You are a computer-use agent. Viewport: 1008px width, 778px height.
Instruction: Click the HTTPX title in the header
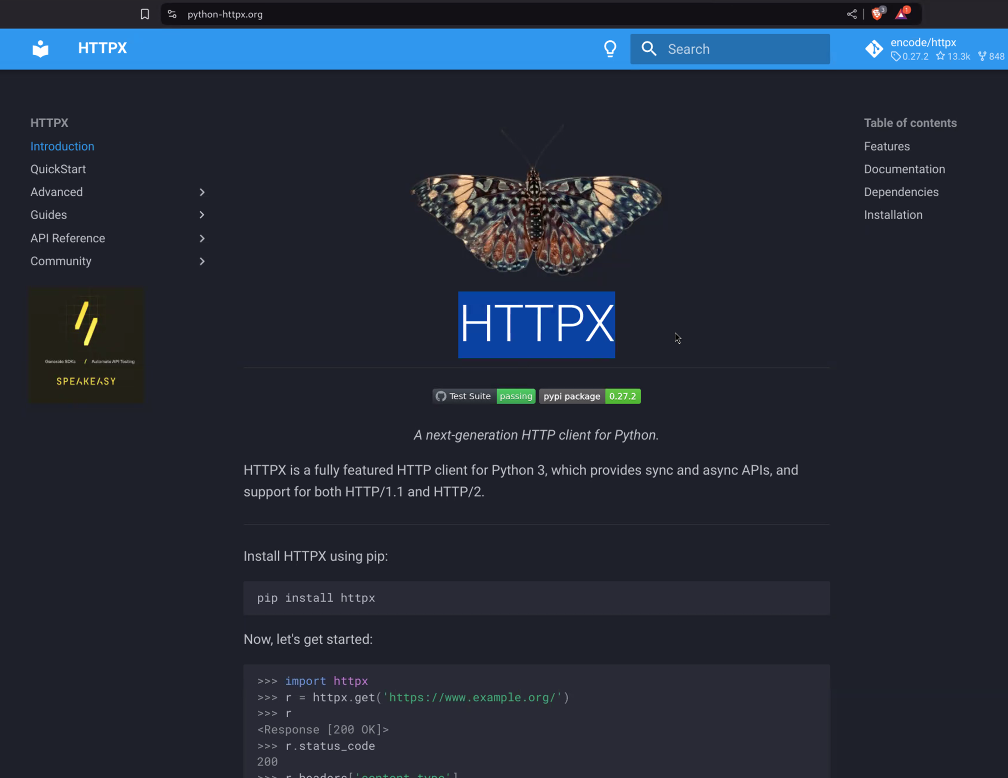102,48
